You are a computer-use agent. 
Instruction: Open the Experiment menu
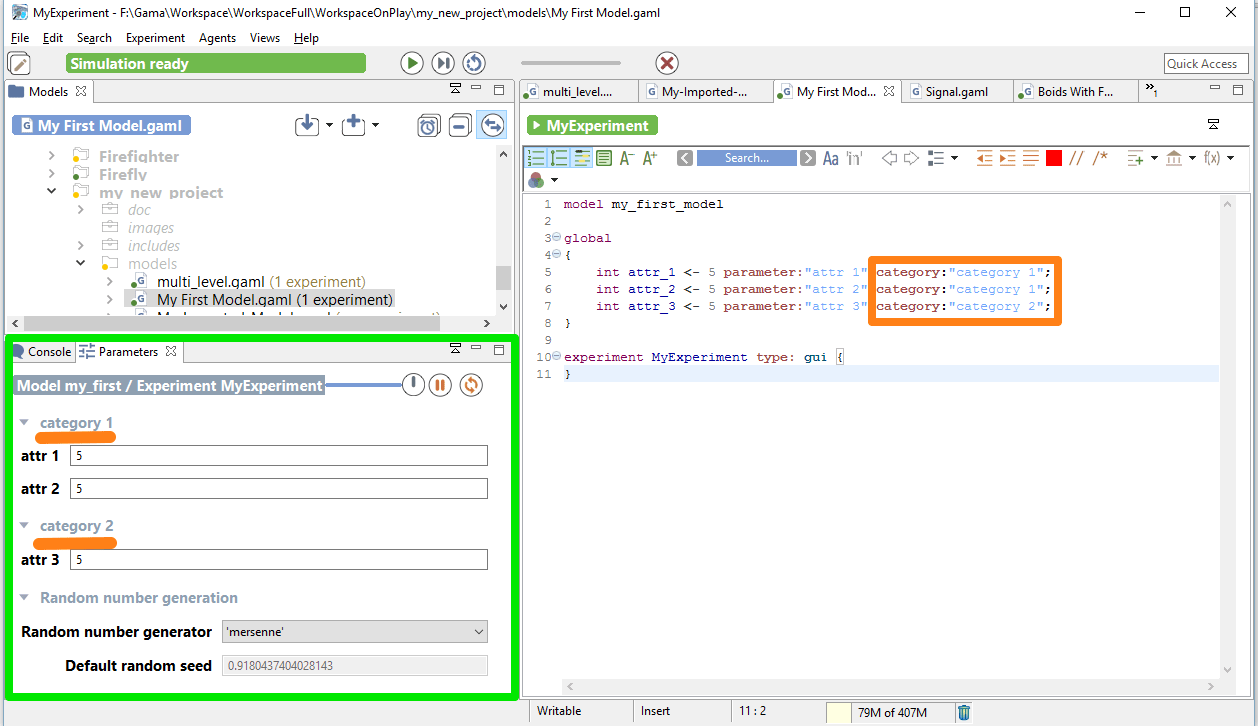tap(155, 38)
